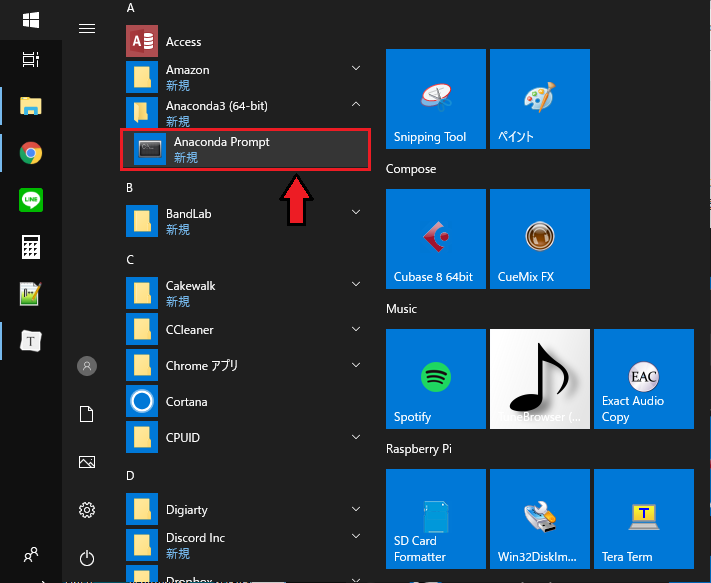
Task: Launch the Cubase 8 64bit tile
Action: point(436,239)
